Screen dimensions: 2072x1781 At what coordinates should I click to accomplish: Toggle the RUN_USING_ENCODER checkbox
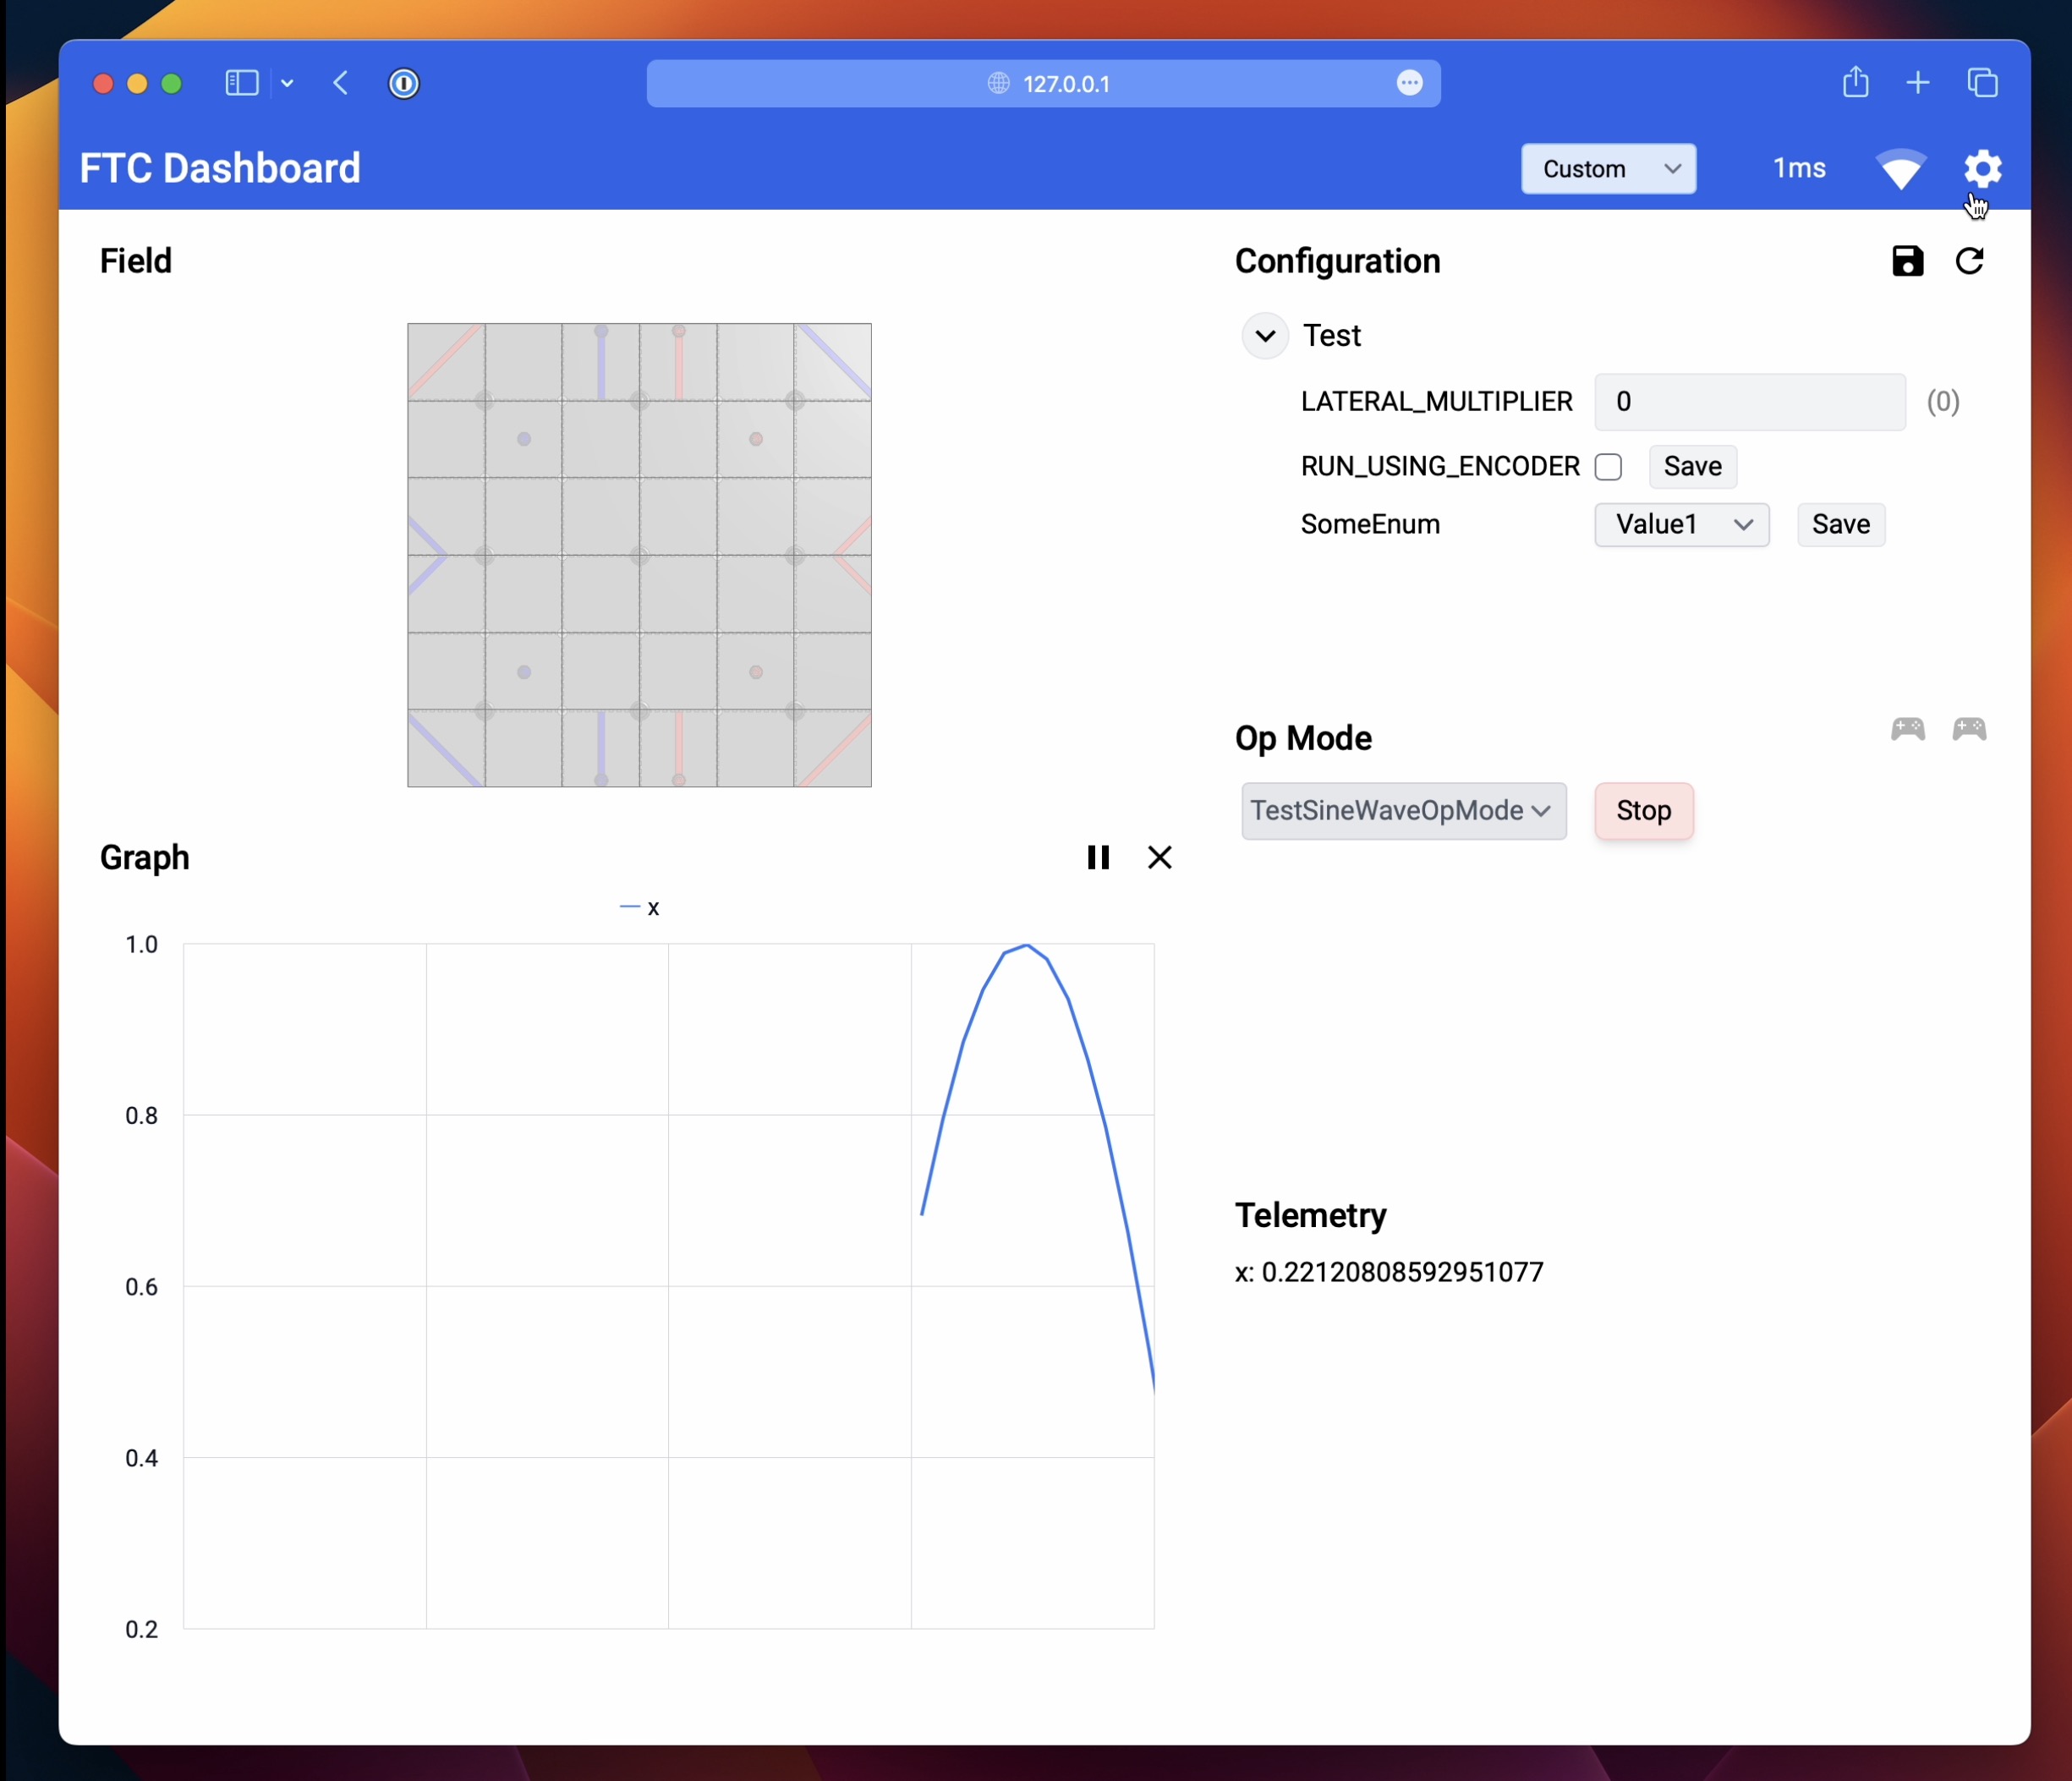(x=1608, y=467)
